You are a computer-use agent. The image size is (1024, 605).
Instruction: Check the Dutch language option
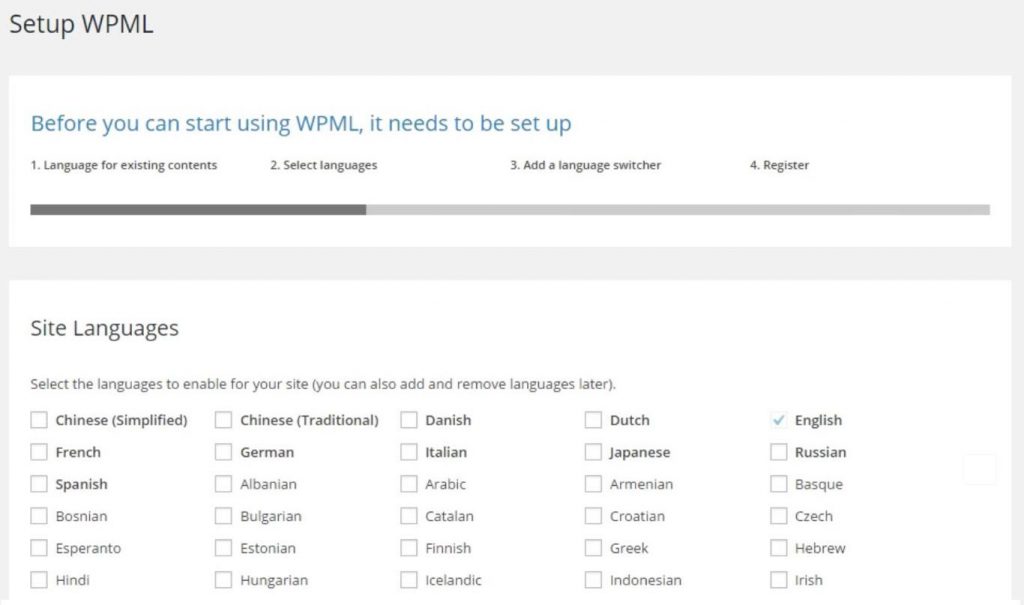[x=593, y=420]
